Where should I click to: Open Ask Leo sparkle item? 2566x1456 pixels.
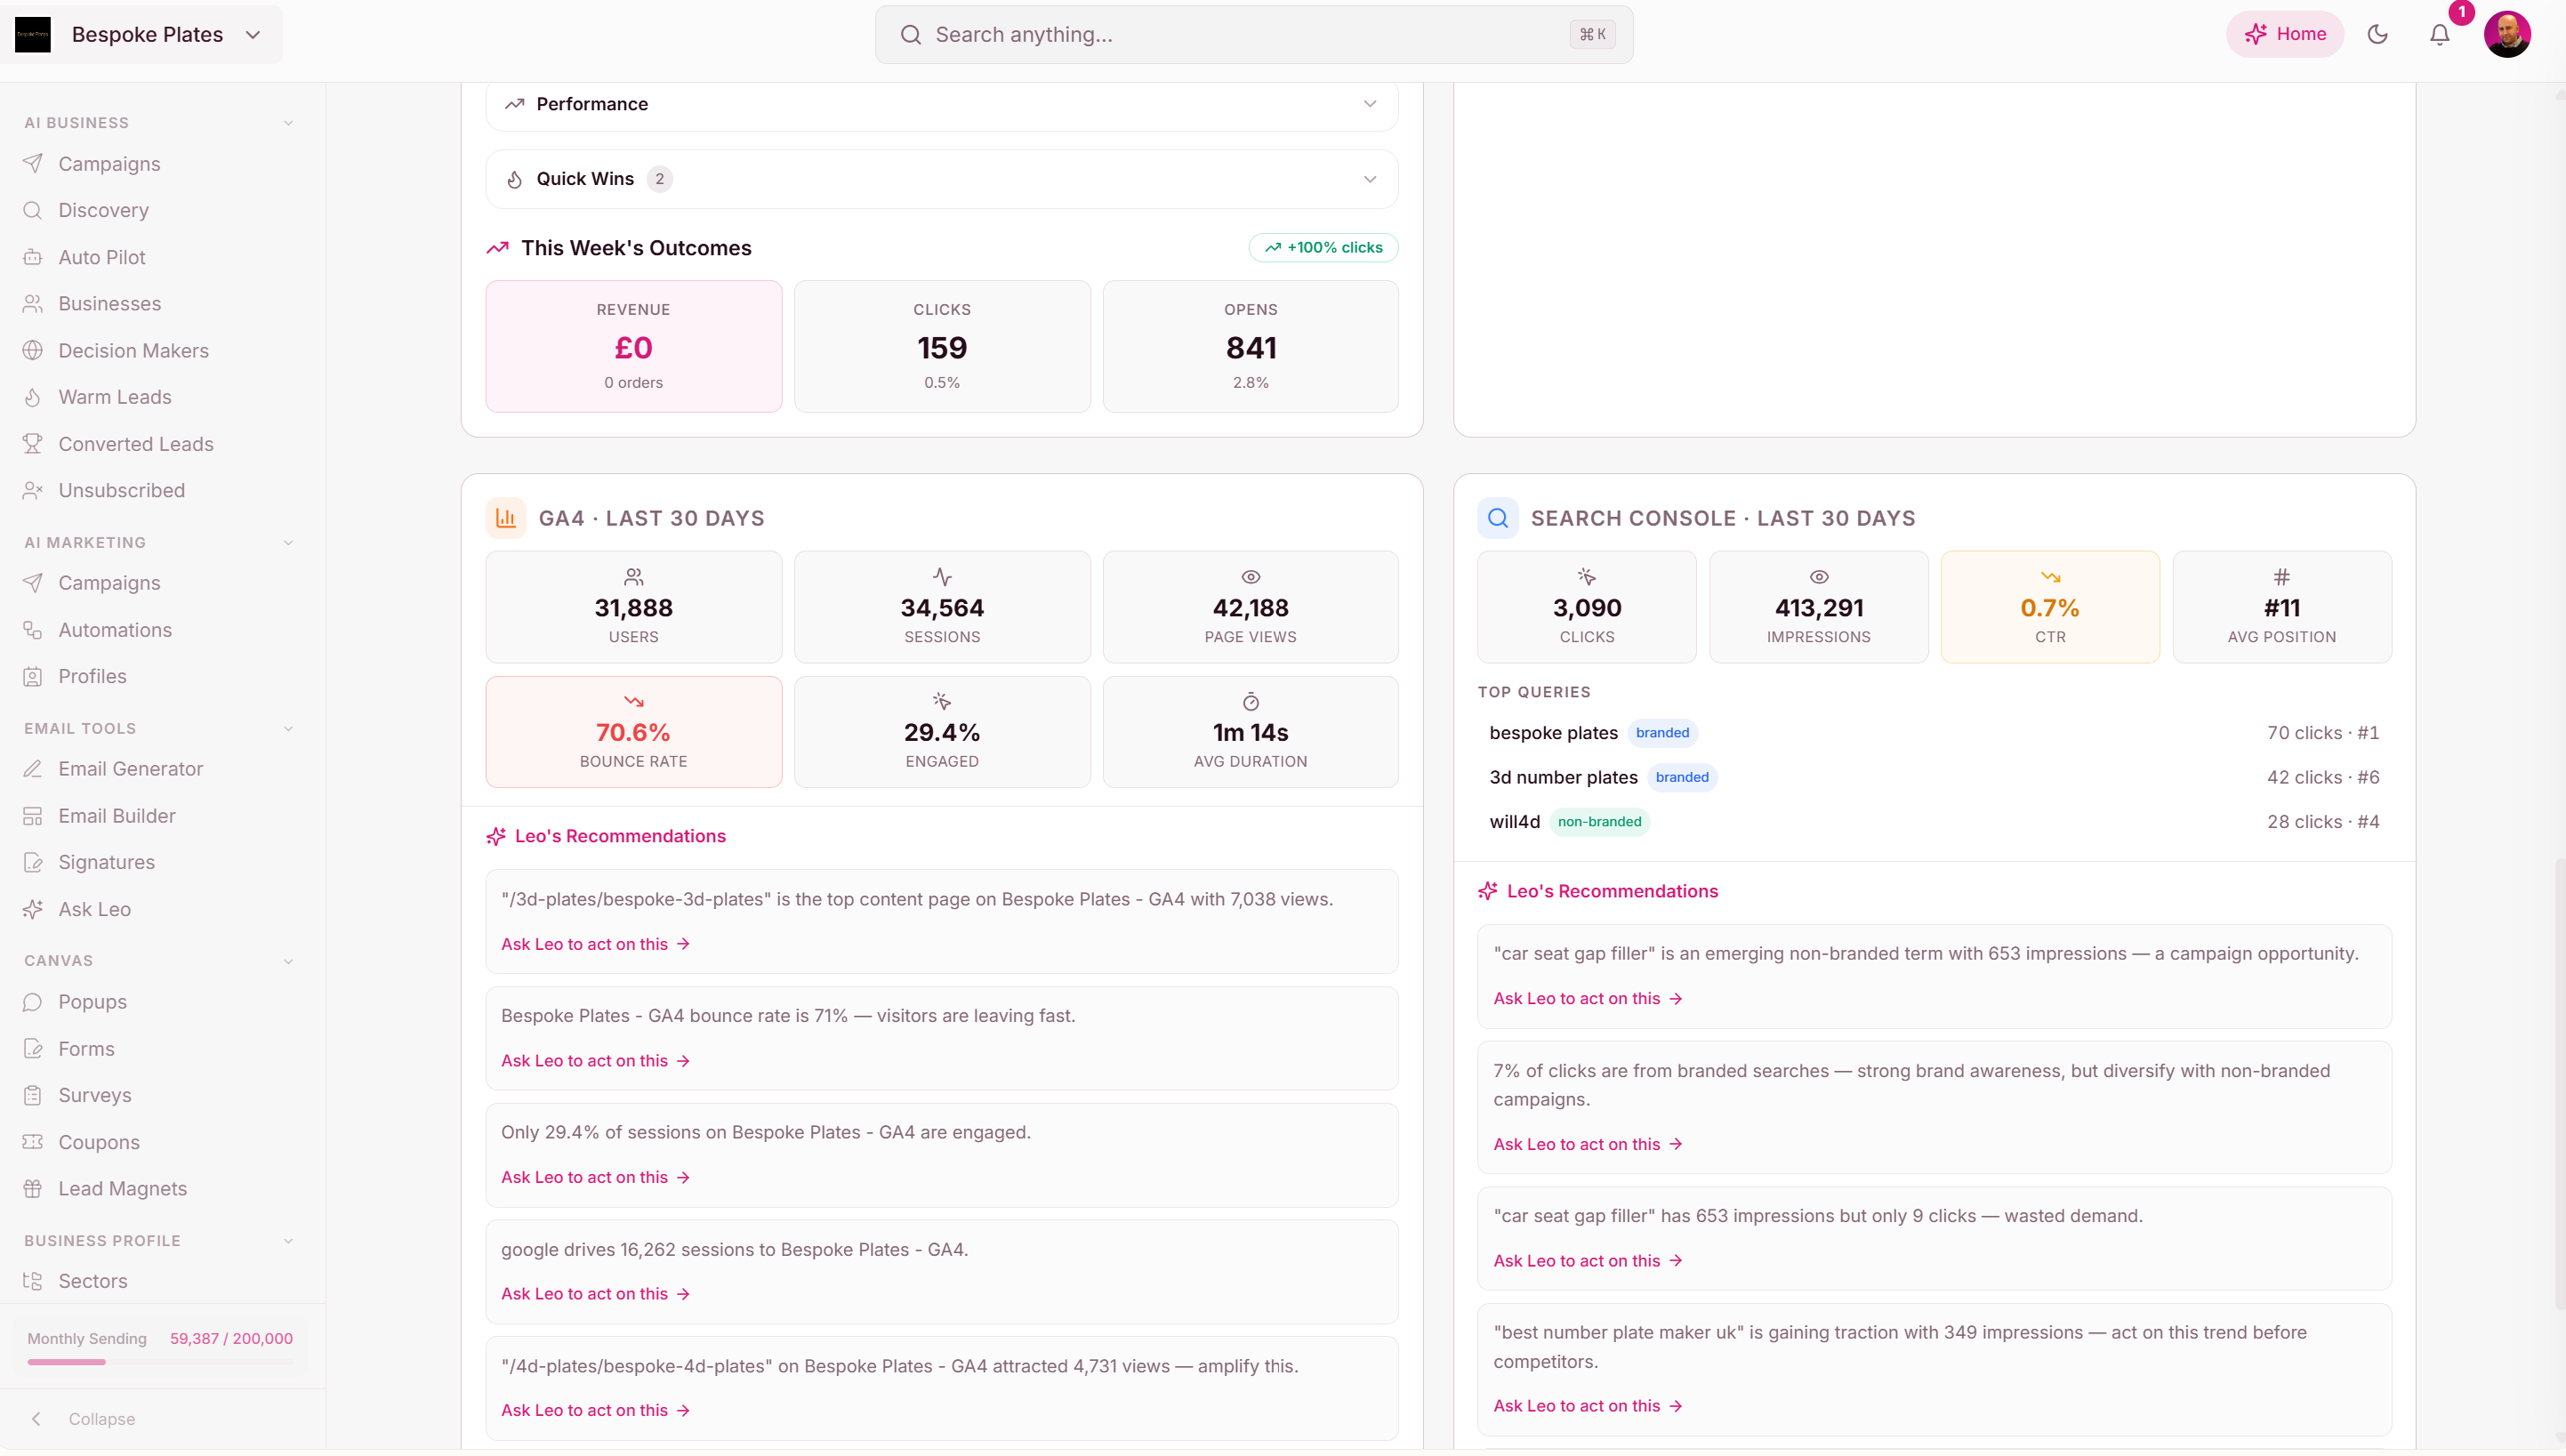[x=94, y=909]
